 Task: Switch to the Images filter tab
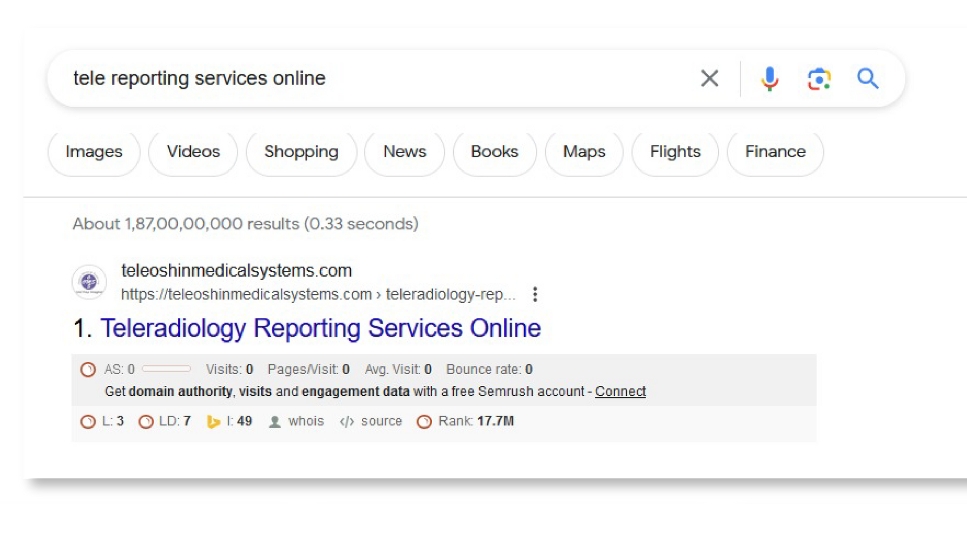94,152
